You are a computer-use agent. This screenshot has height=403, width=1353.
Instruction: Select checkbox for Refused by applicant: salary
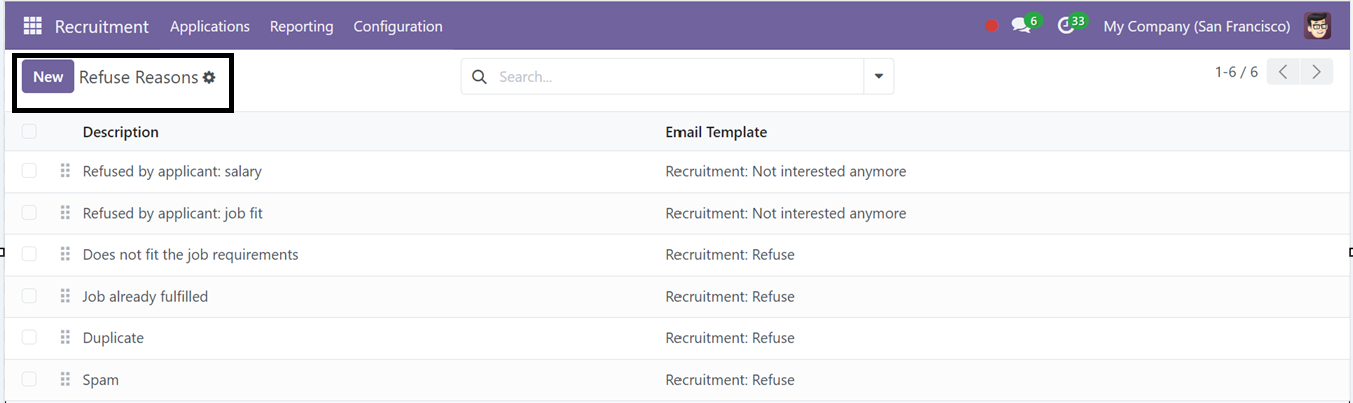tap(29, 171)
